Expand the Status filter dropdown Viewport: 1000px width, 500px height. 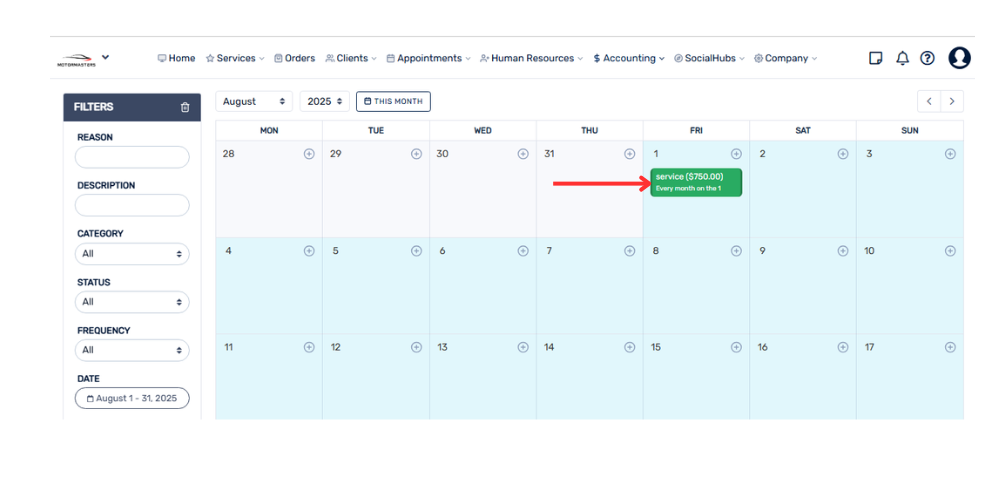(132, 302)
